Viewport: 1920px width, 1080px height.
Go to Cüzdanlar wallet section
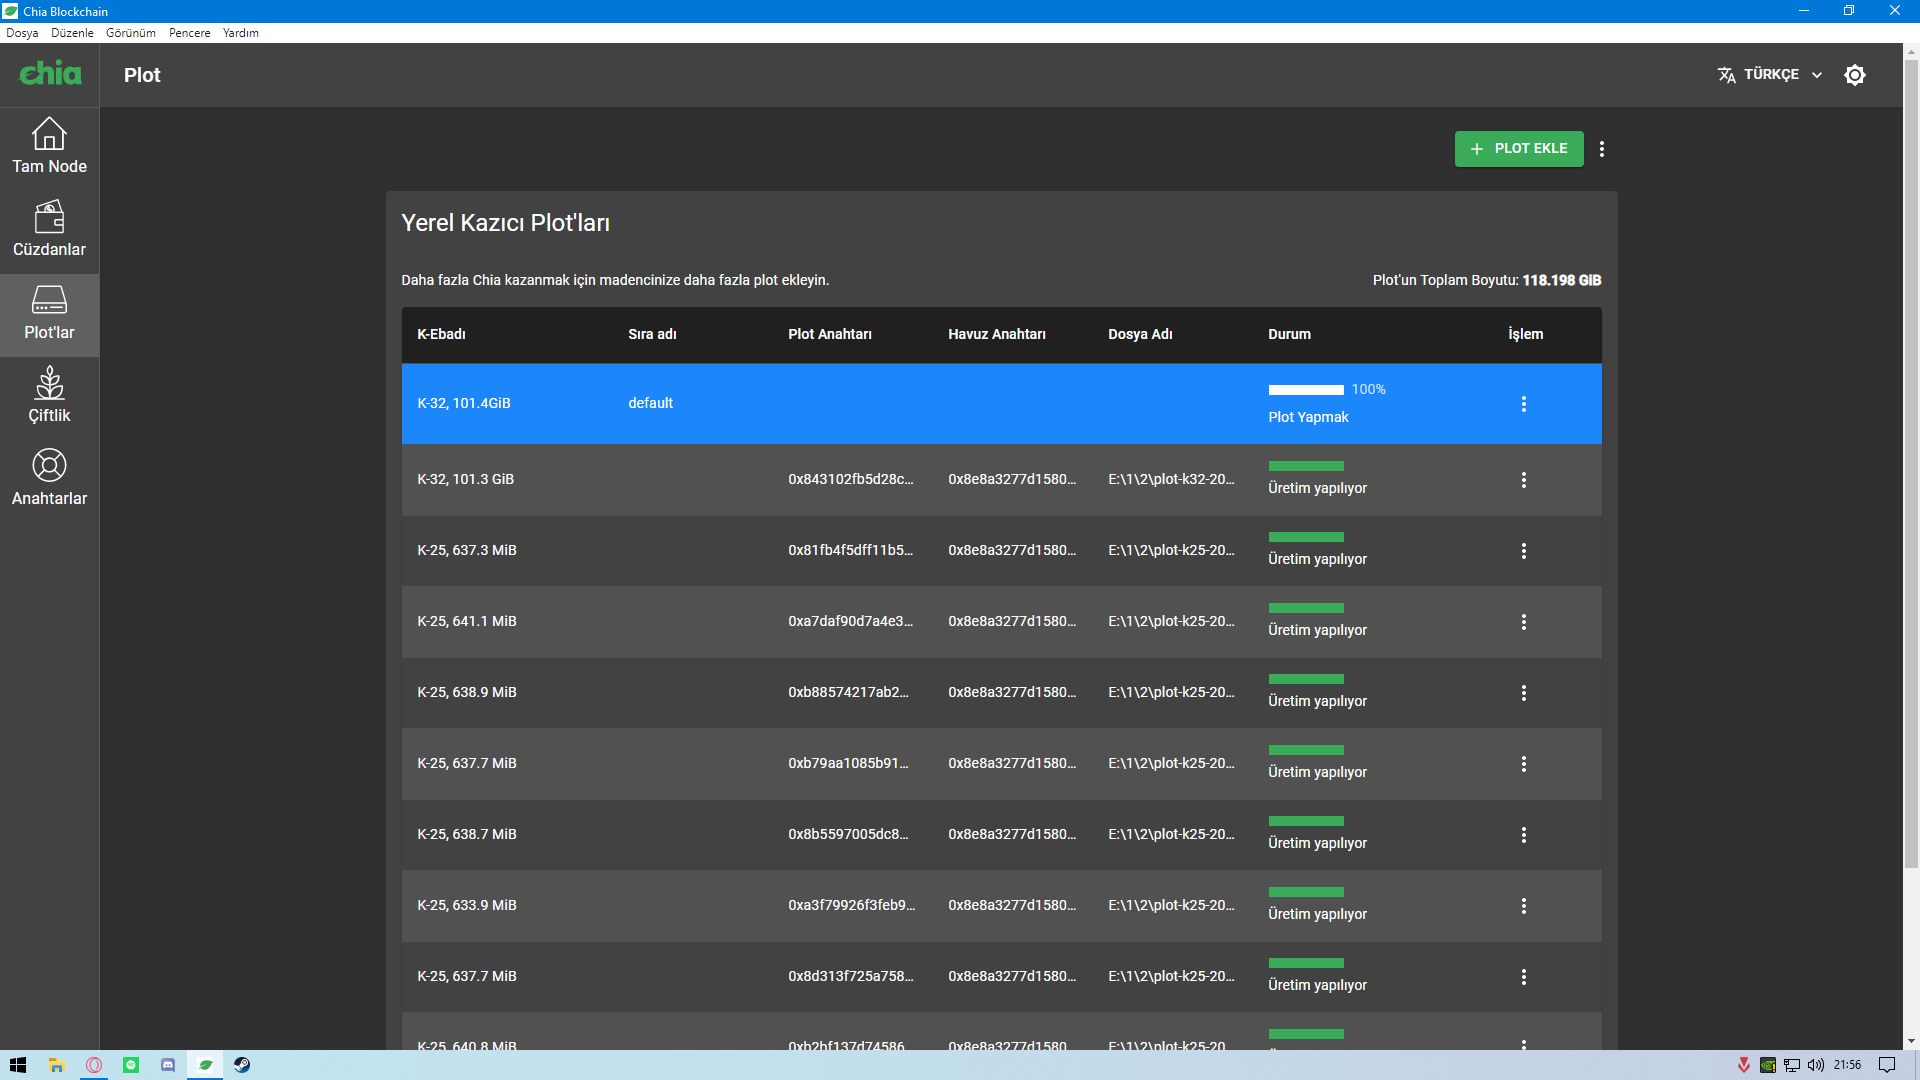tap(49, 229)
